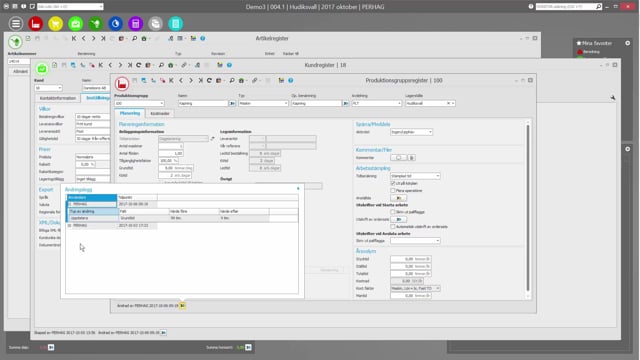This screenshot has height=360, width=640.
Task: Switch to Planering tab
Action: pos(130,113)
